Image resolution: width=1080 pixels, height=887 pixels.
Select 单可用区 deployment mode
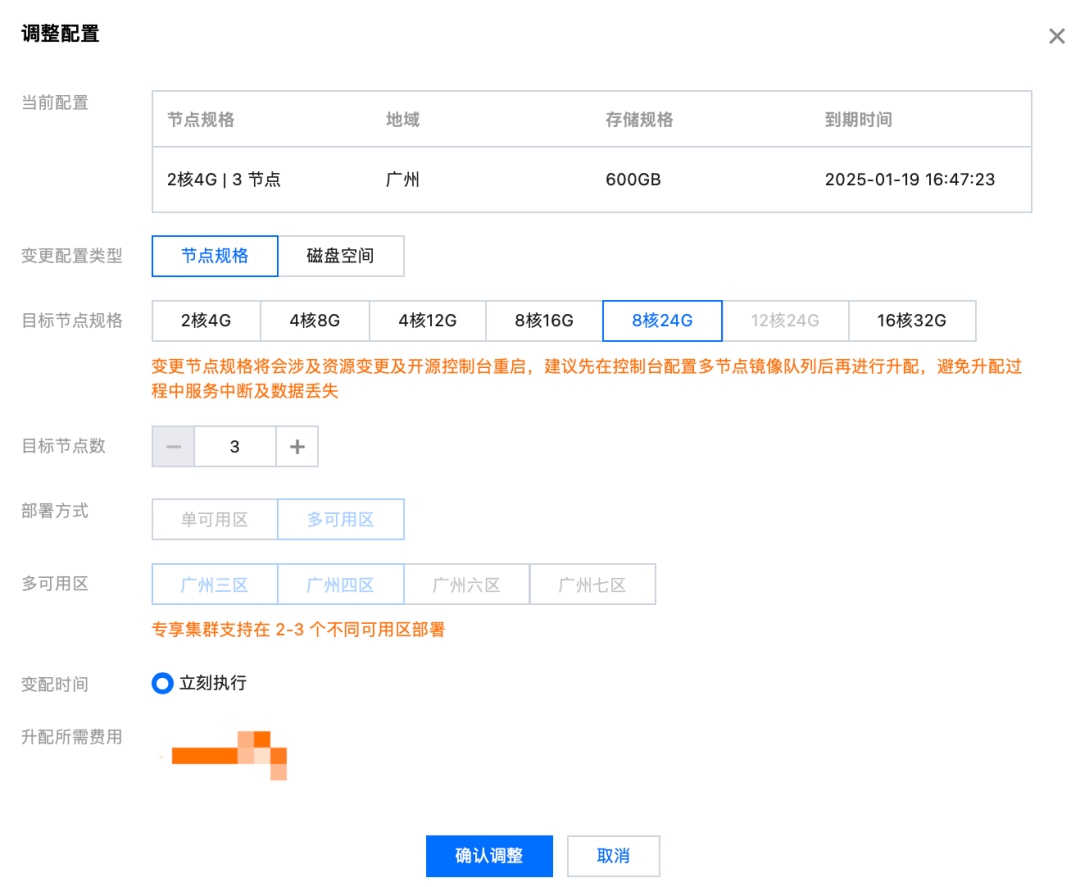pyautogui.click(x=215, y=519)
